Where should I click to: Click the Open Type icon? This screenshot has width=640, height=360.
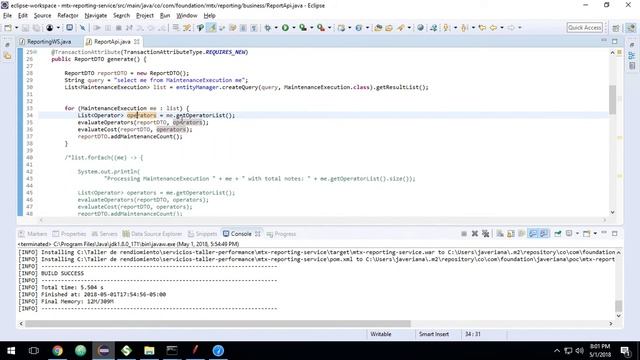tap(378, 28)
